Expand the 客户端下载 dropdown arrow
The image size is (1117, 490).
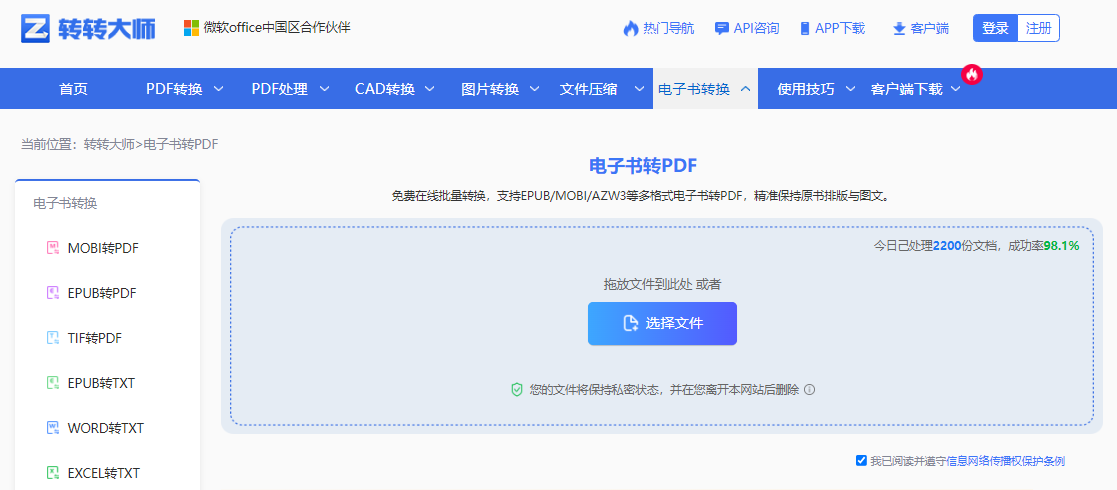[x=956, y=89]
